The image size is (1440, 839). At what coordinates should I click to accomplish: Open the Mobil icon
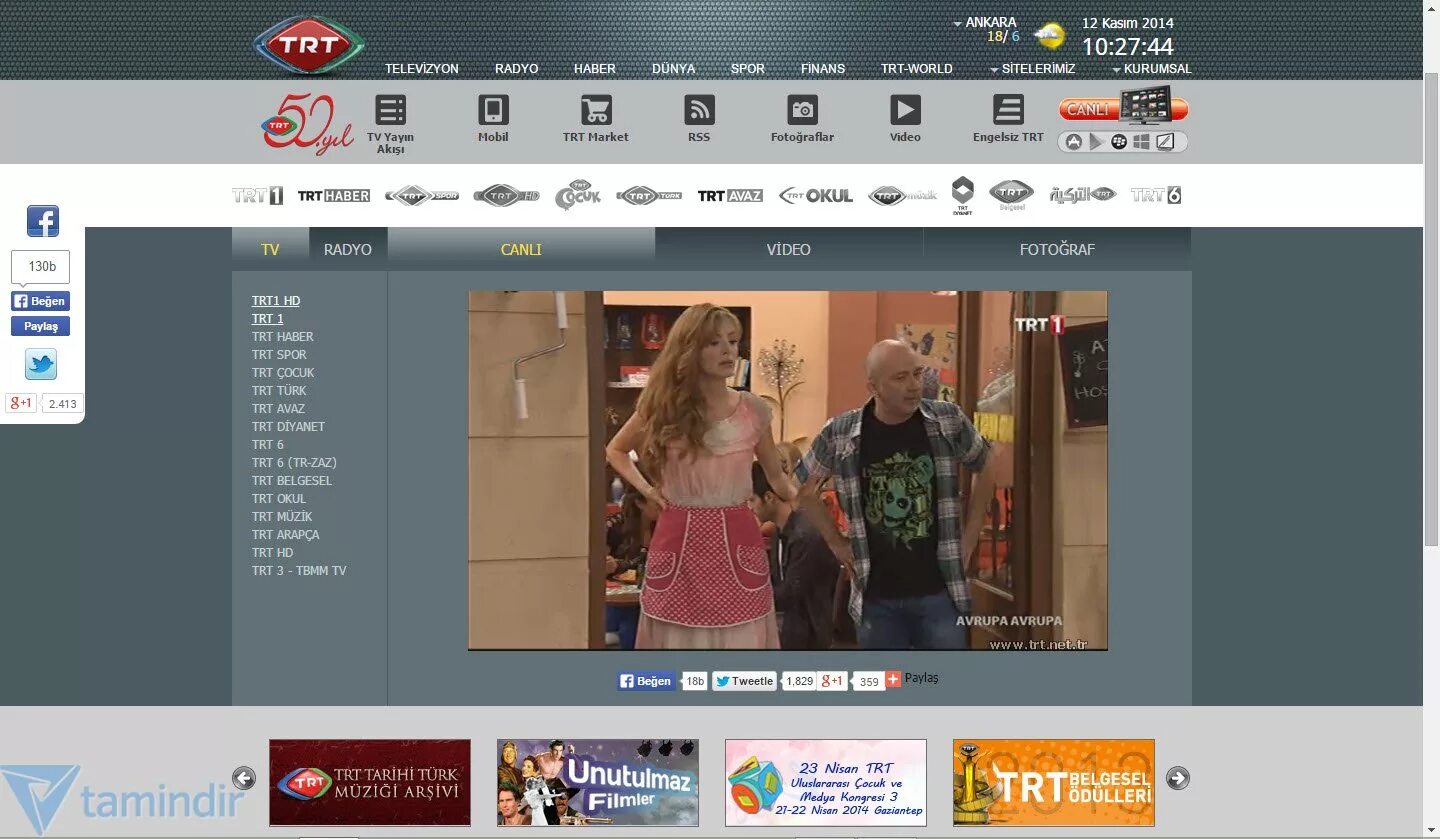coord(493,110)
